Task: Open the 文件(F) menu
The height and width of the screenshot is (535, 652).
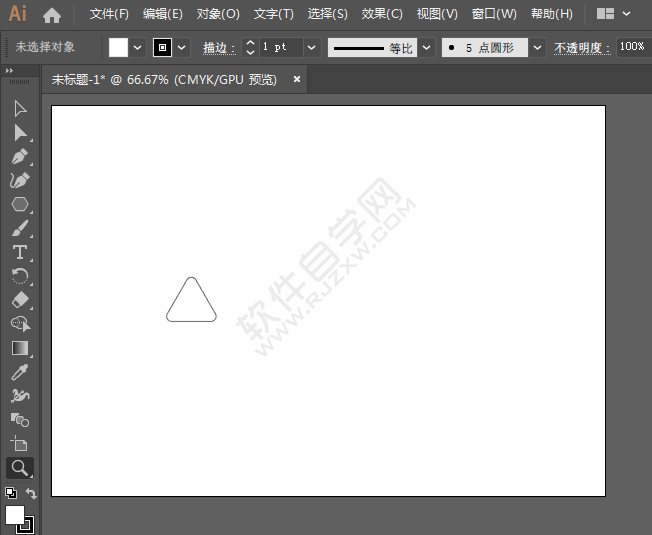Action: pyautogui.click(x=109, y=14)
